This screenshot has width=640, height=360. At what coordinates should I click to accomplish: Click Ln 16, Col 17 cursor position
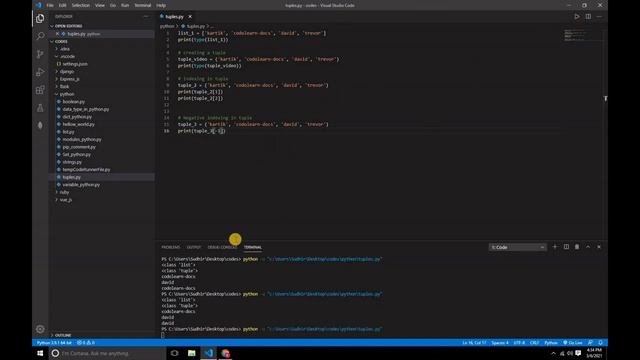[x=474, y=343]
